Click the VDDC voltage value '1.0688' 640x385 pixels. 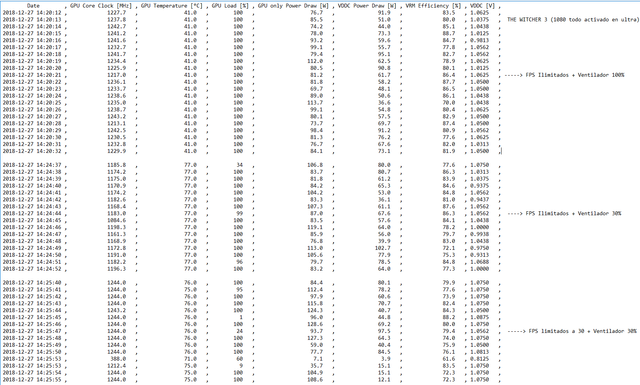(x=480, y=262)
